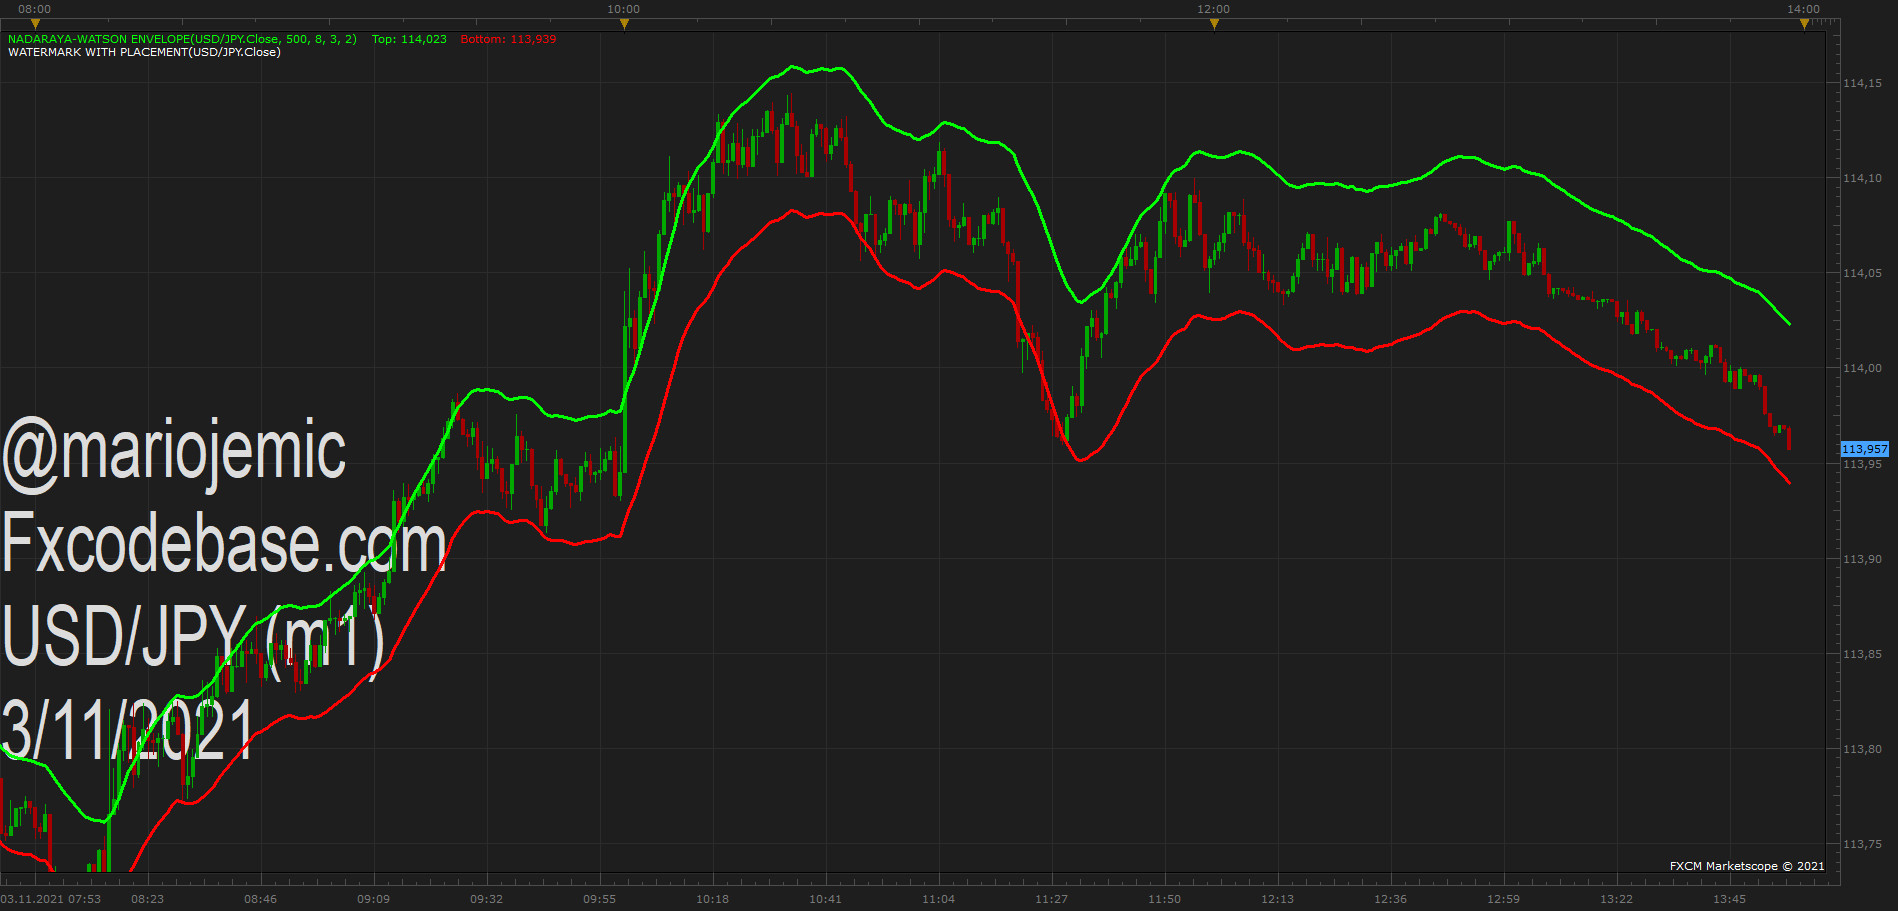This screenshot has height=911, width=1898.
Task: Click the 12:36 time axis label
Action: click(x=1390, y=899)
